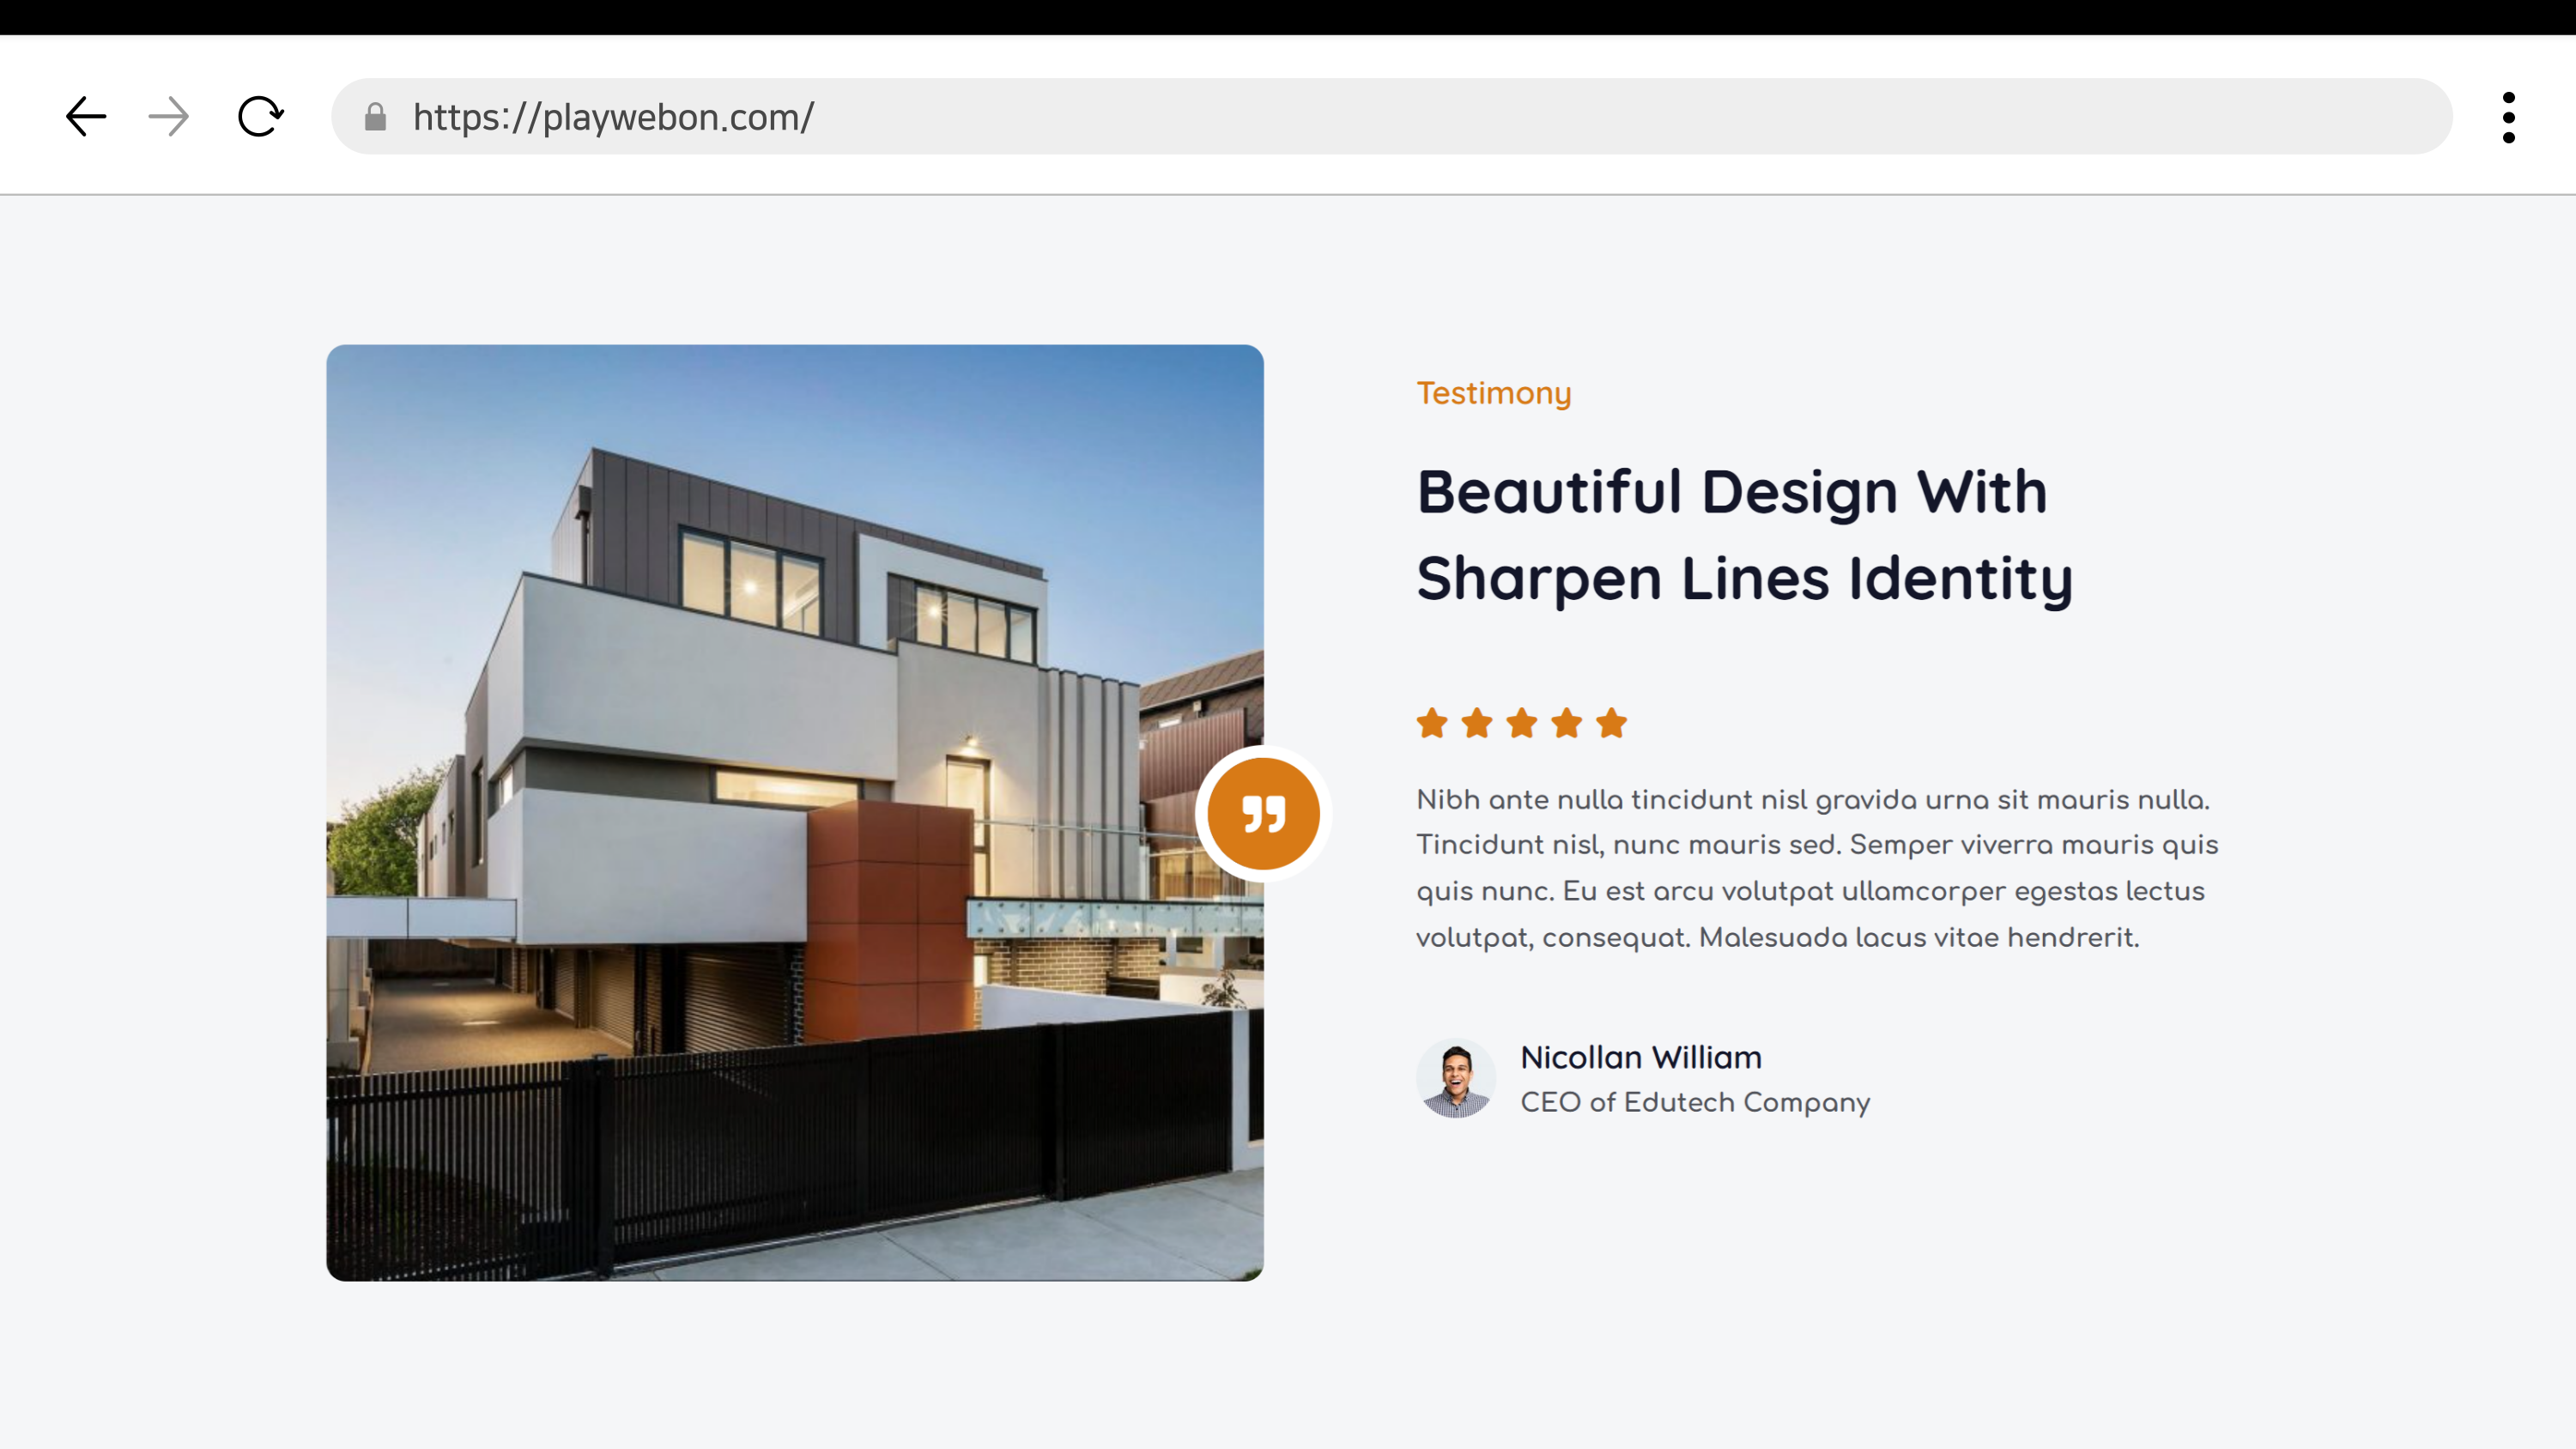Click the fourth rating star
The image size is (2576, 1449).
coord(1567,722)
